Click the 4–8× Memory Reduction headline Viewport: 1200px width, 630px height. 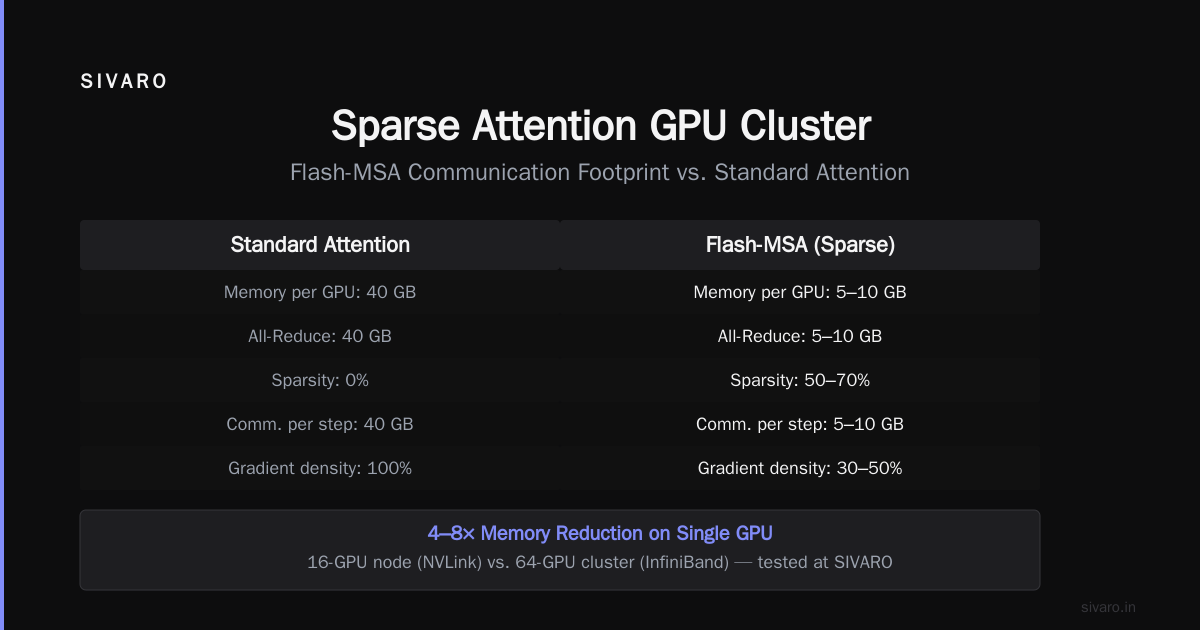(600, 533)
